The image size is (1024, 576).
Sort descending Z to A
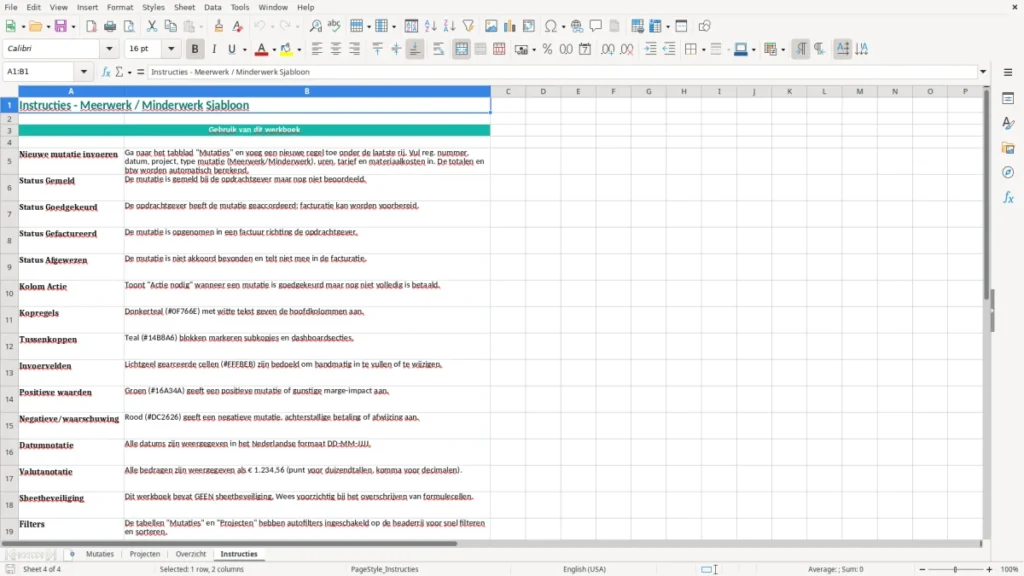pos(449,26)
